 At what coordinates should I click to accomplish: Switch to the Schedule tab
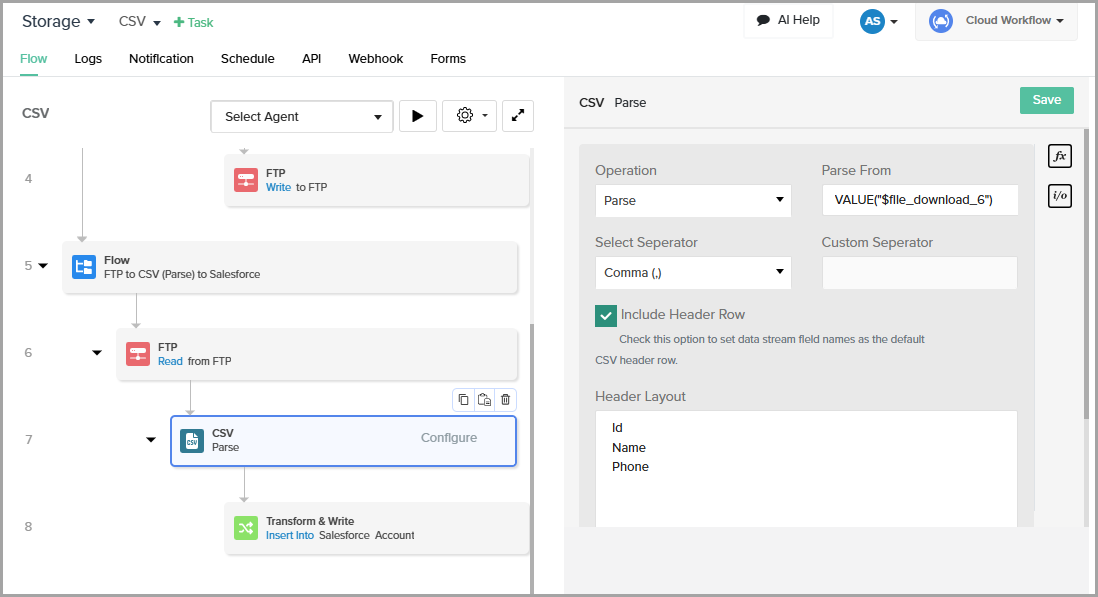pyautogui.click(x=247, y=59)
